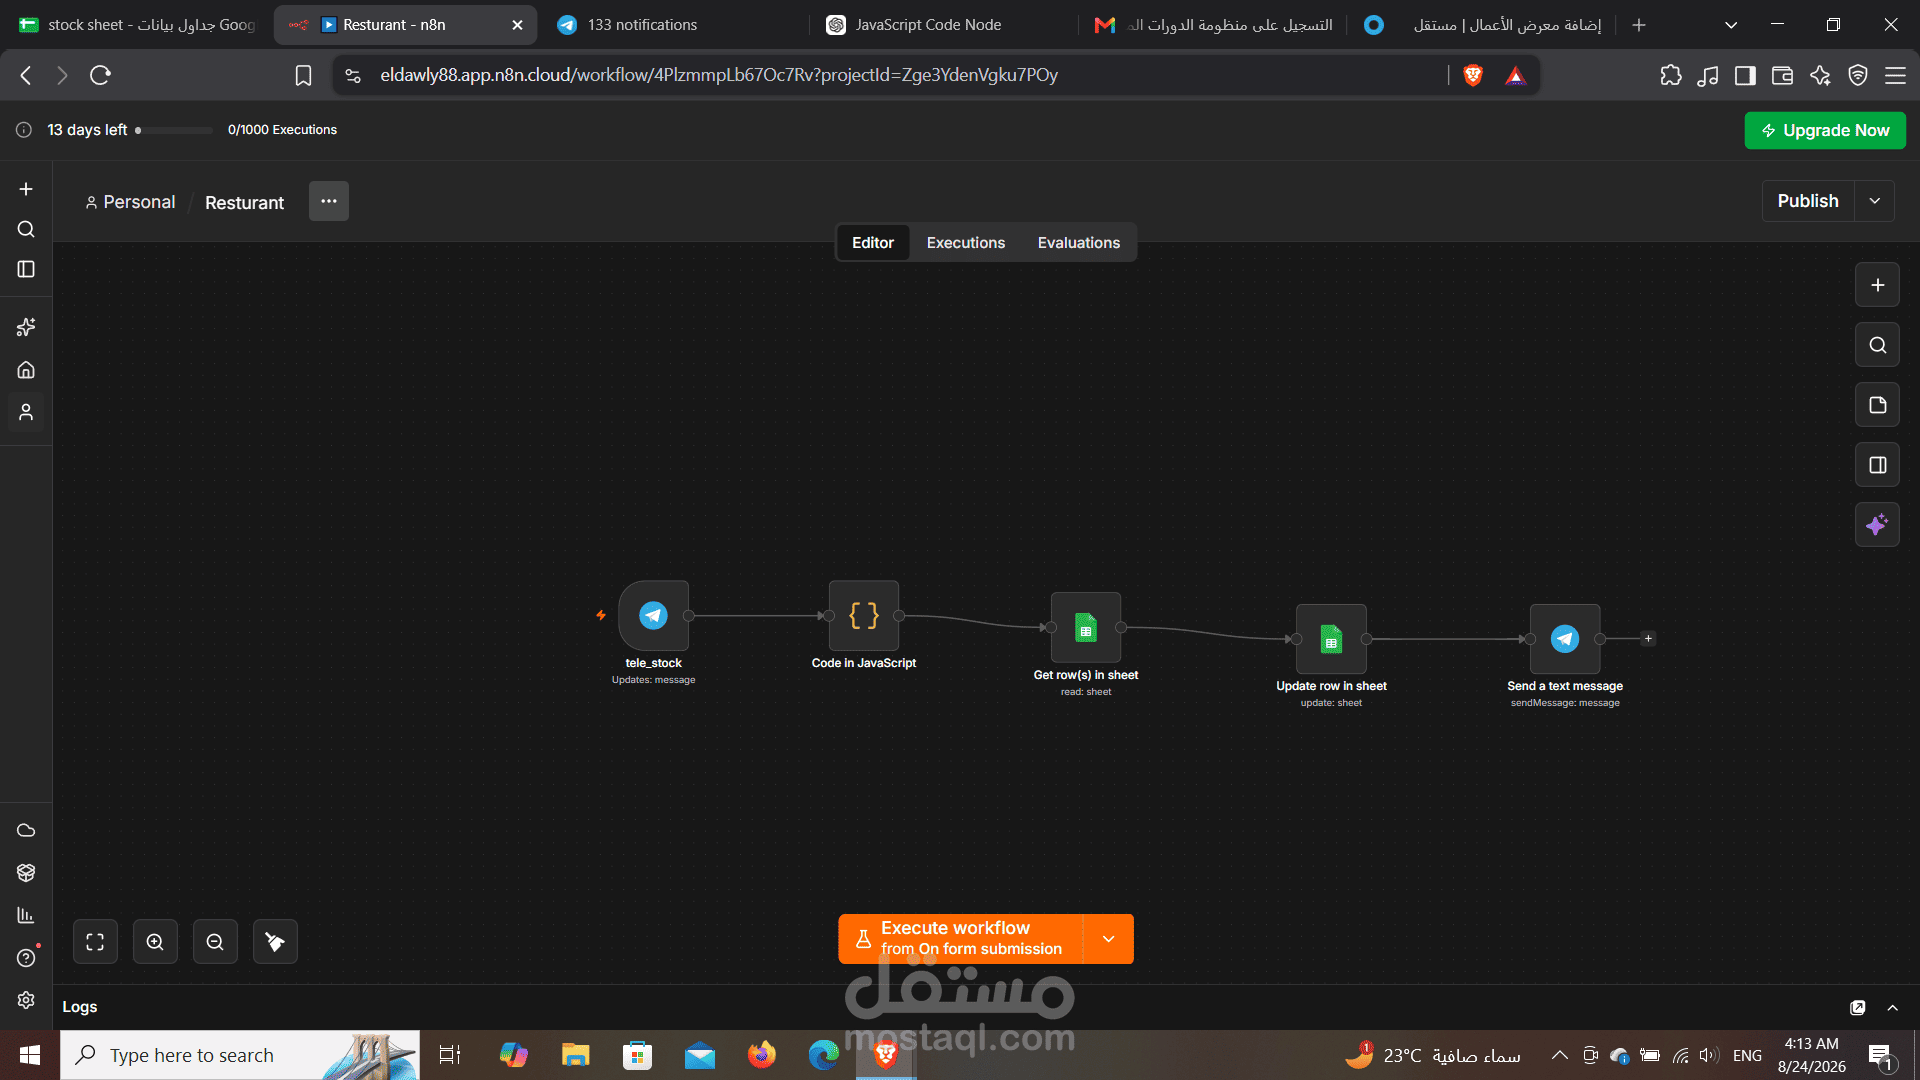This screenshot has height=1080, width=1920.
Task: Zoom in on the canvas
Action: tap(155, 942)
